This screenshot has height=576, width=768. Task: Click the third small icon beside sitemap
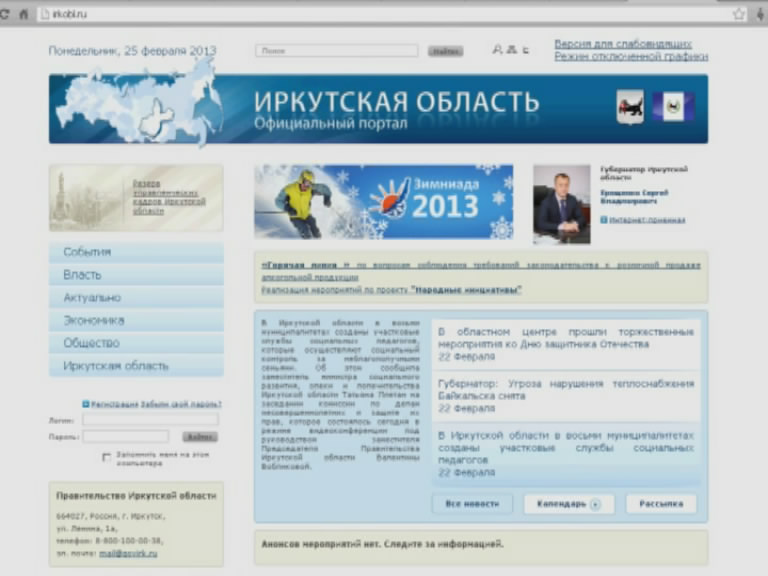tap(526, 50)
